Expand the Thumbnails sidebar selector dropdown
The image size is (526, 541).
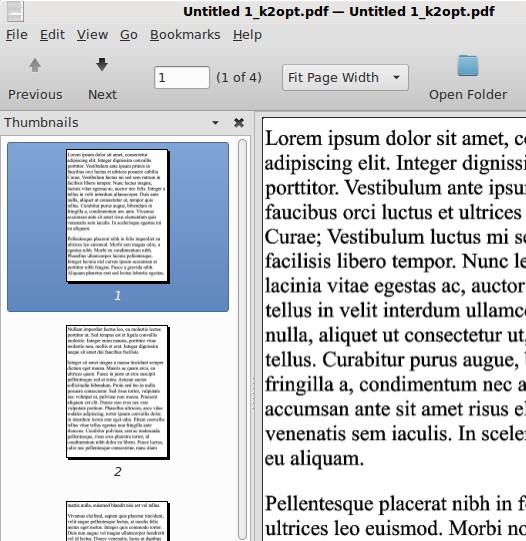(215, 123)
